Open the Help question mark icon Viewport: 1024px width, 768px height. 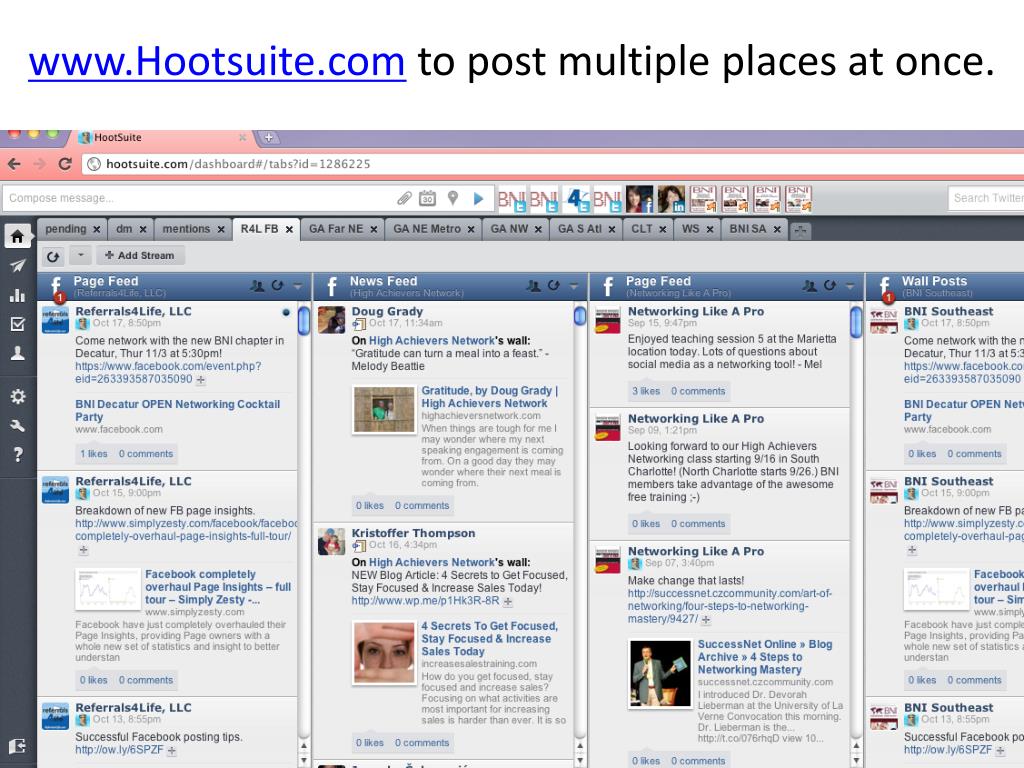pyautogui.click(x=18, y=455)
